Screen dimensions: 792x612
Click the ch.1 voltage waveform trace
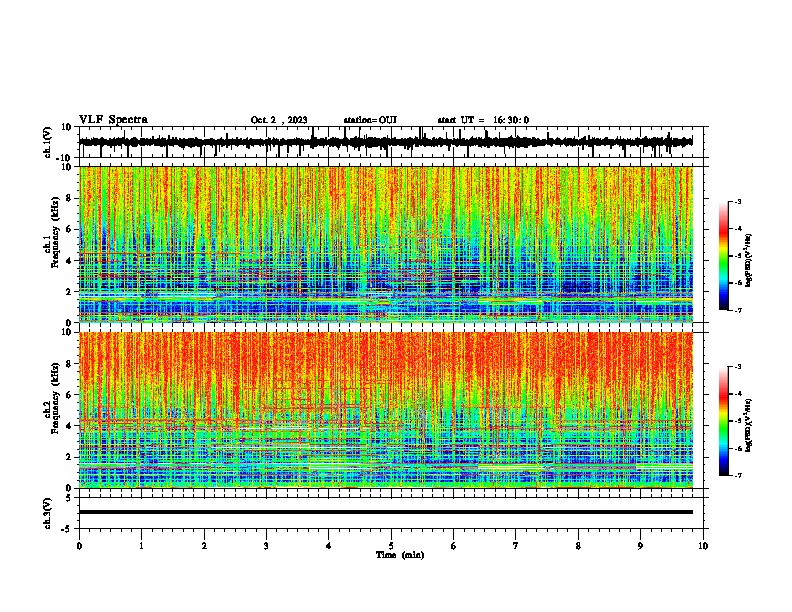pos(386,142)
